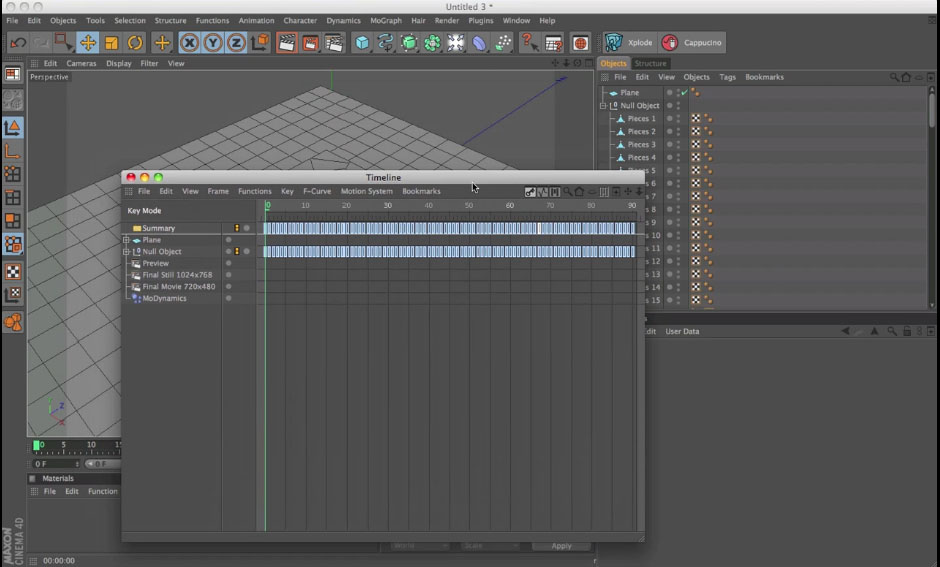Viewport: 940px width, 567px height.
Task: Toggle Pieces 1 visibility dots
Action: [678, 119]
